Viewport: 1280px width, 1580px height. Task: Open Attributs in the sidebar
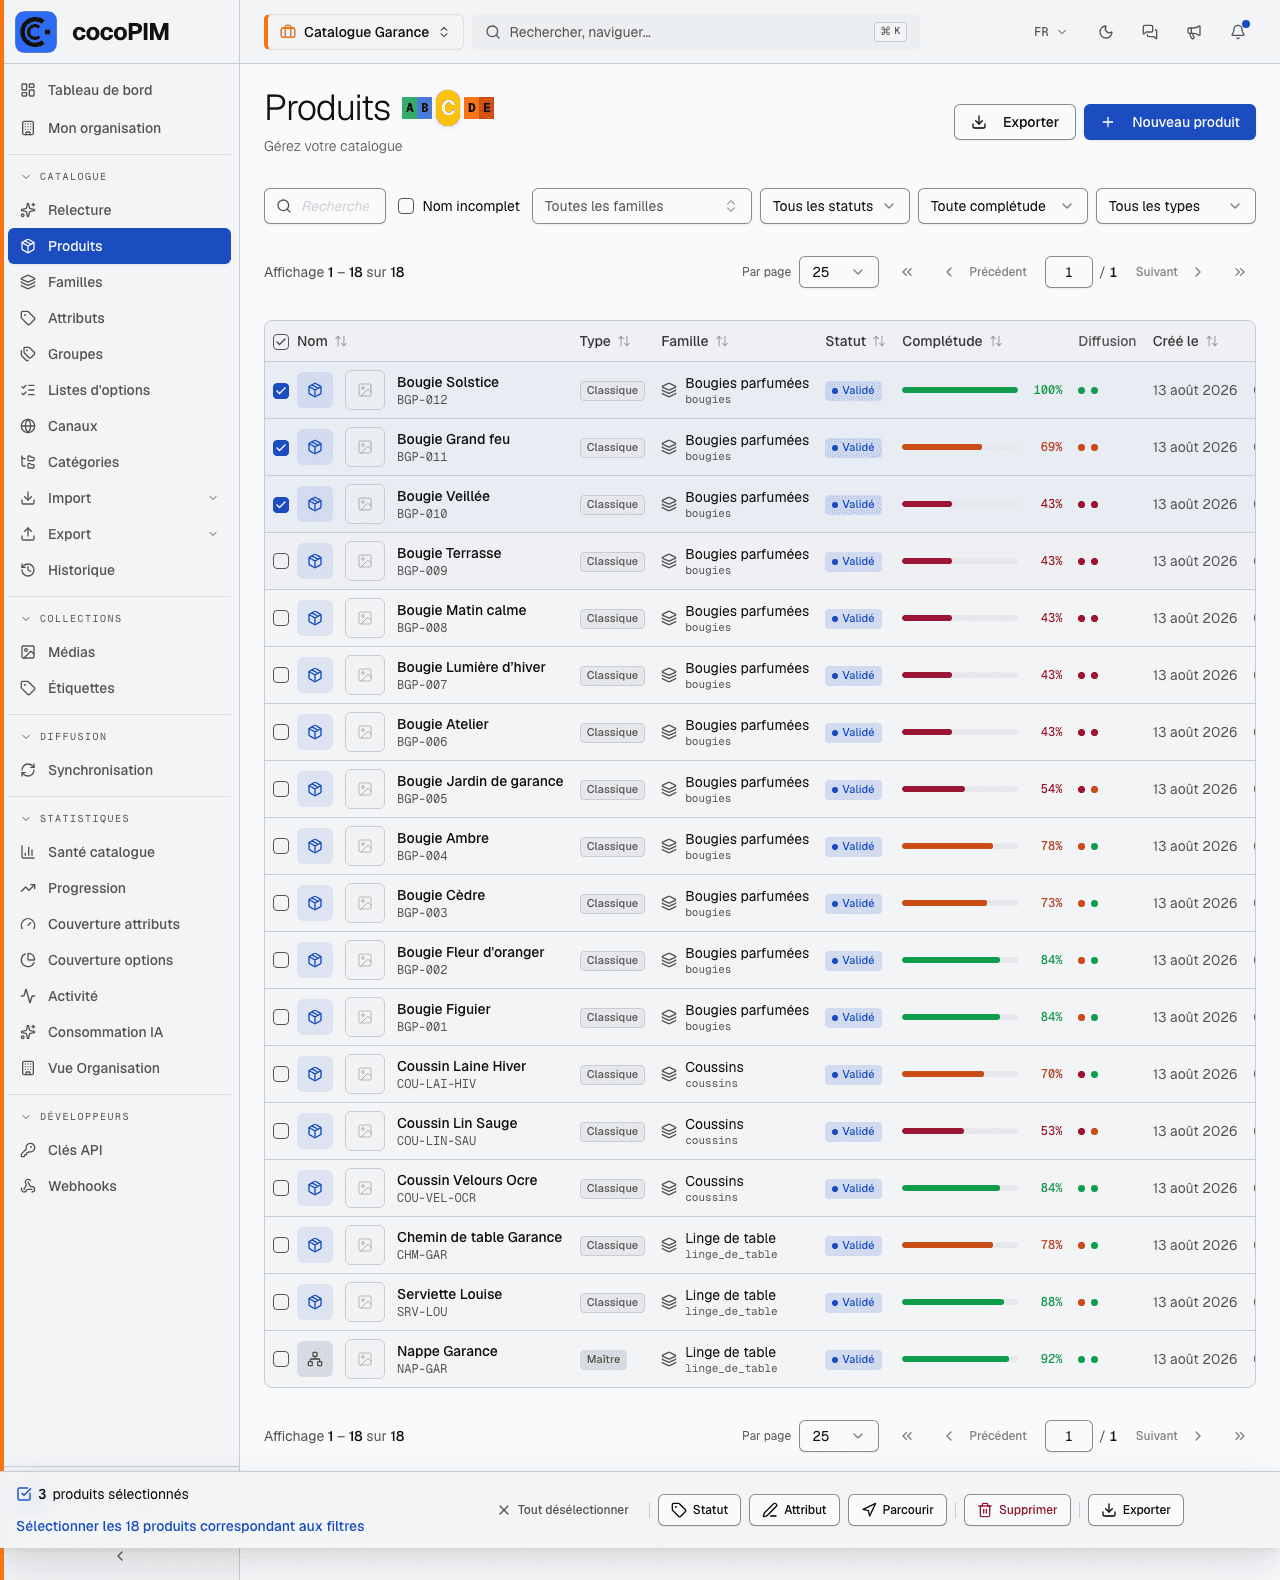click(119, 318)
